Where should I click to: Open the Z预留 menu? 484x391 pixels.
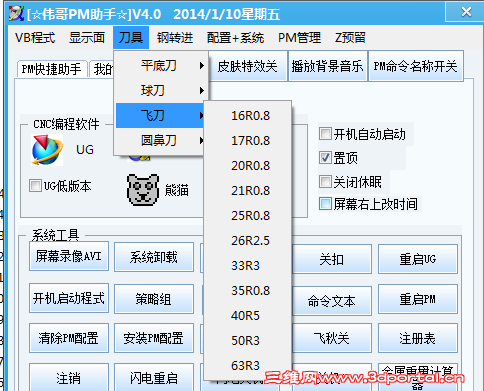(x=350, y=37)
